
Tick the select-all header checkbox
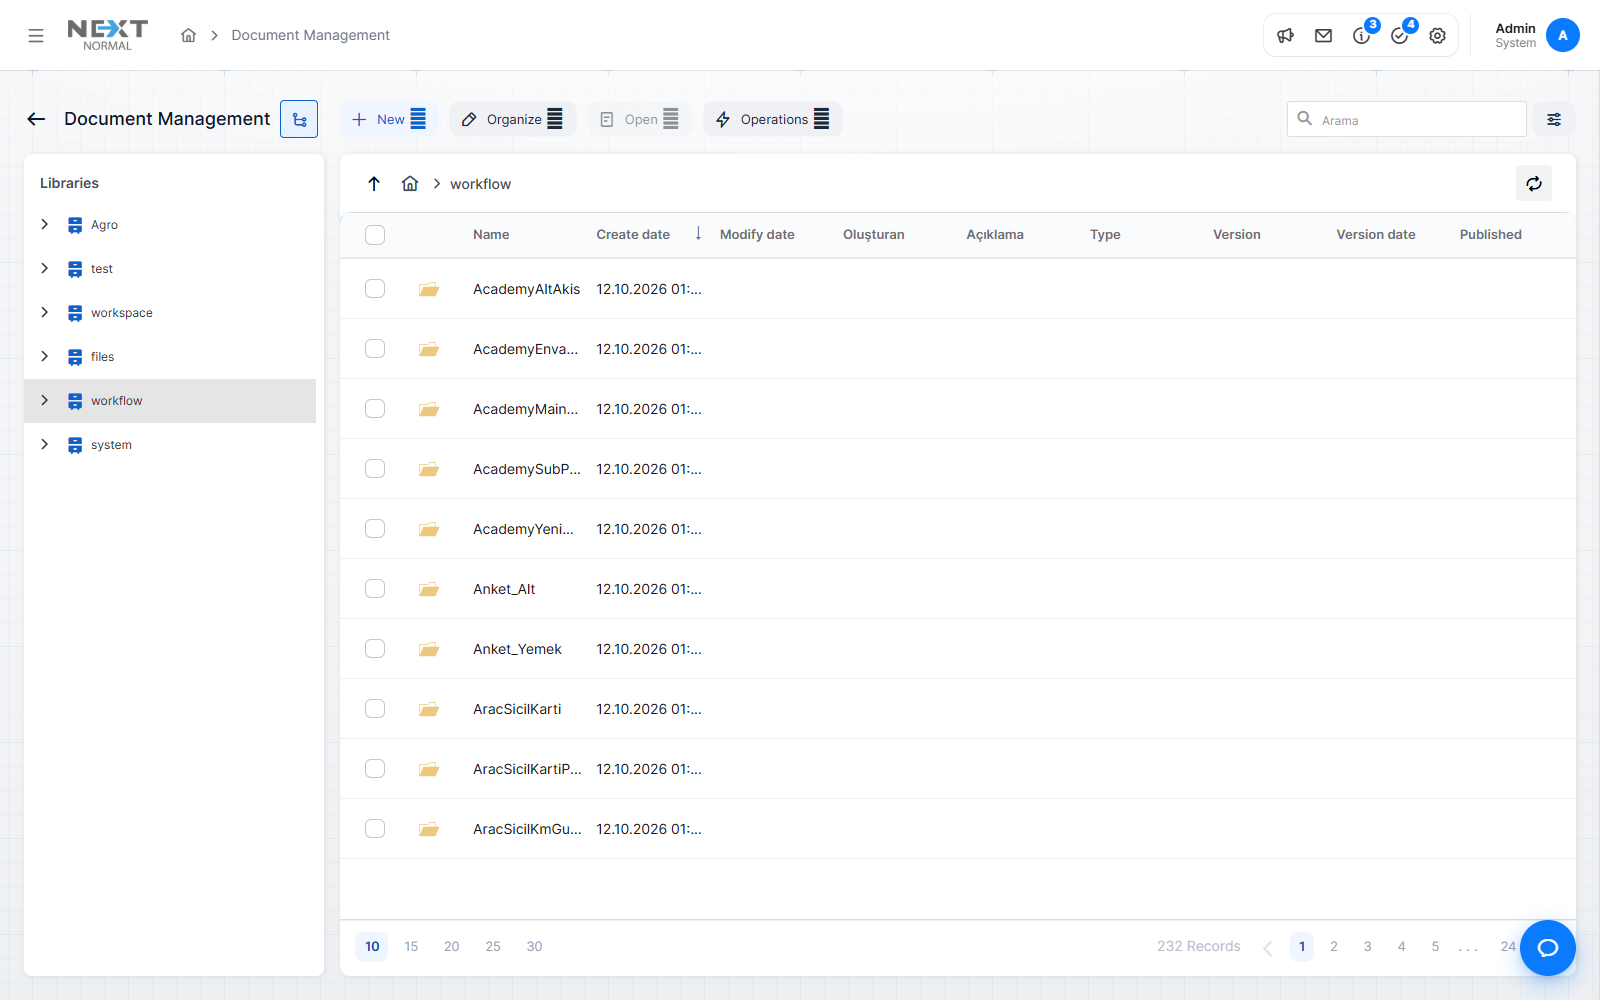click(375, 235)
